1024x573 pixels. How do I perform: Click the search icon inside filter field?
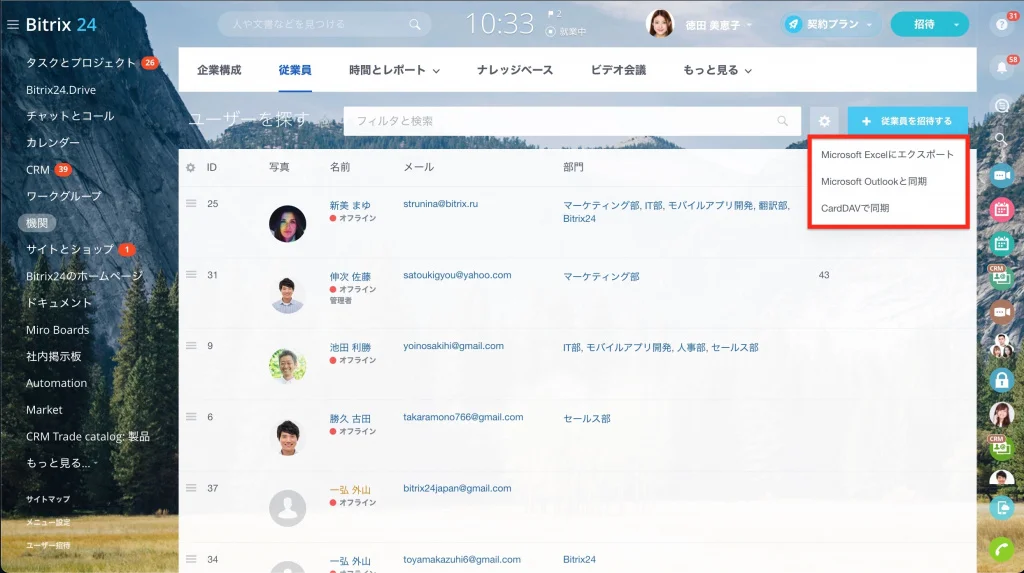coord(782,121)
